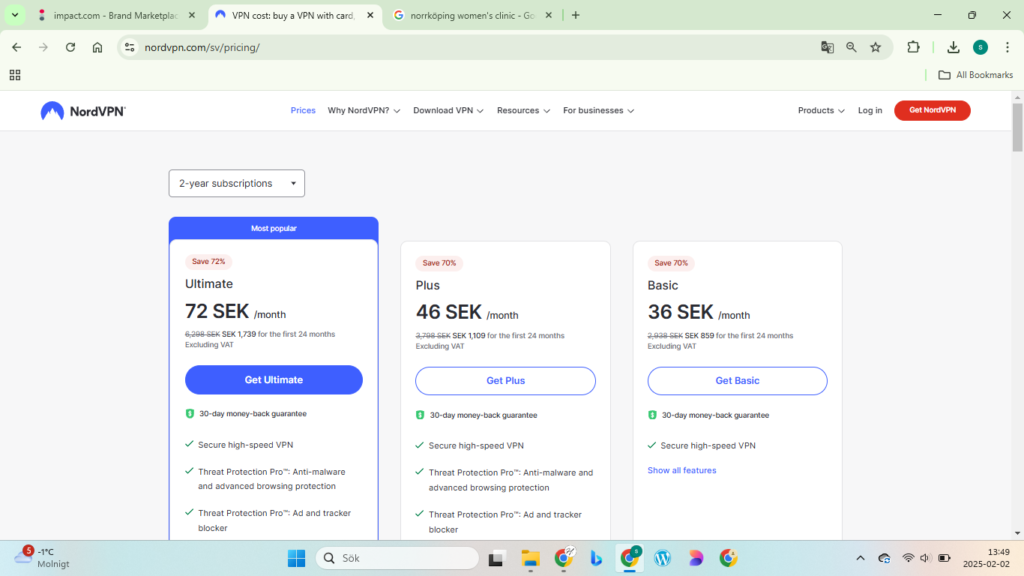
Task: Close the VPN cost tab
Action: click(x=370, y=15)
